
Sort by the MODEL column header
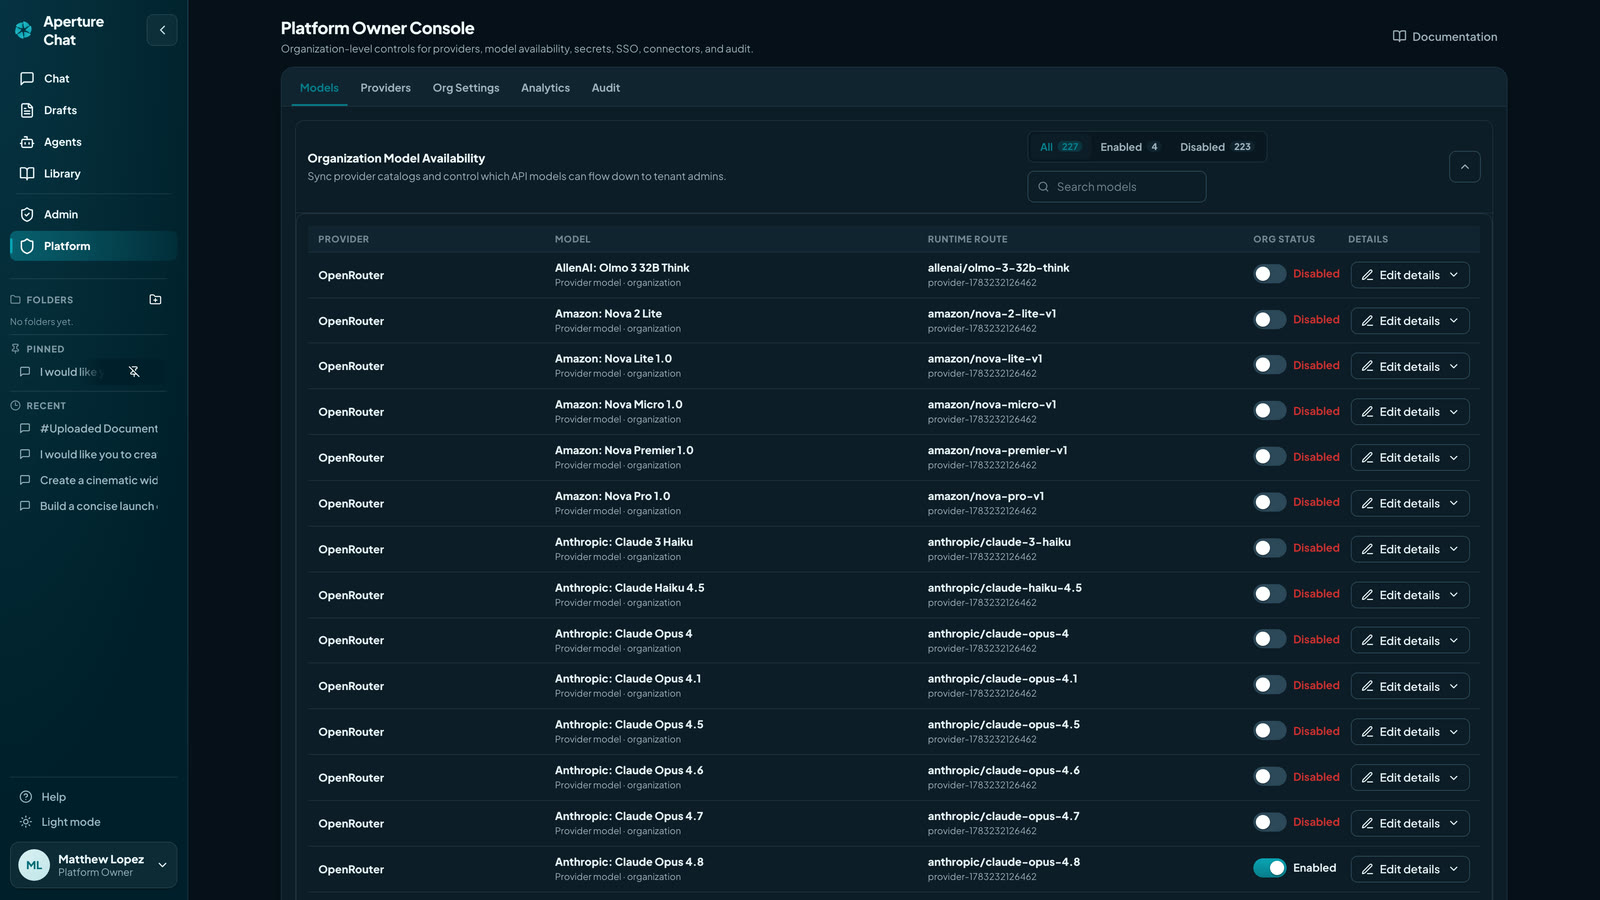click(572, 239)
